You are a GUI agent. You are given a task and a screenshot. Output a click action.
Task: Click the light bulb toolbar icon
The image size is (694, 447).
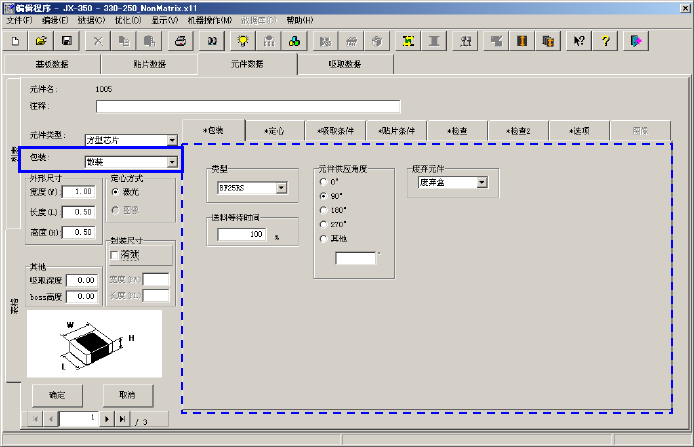click(242, 41)
